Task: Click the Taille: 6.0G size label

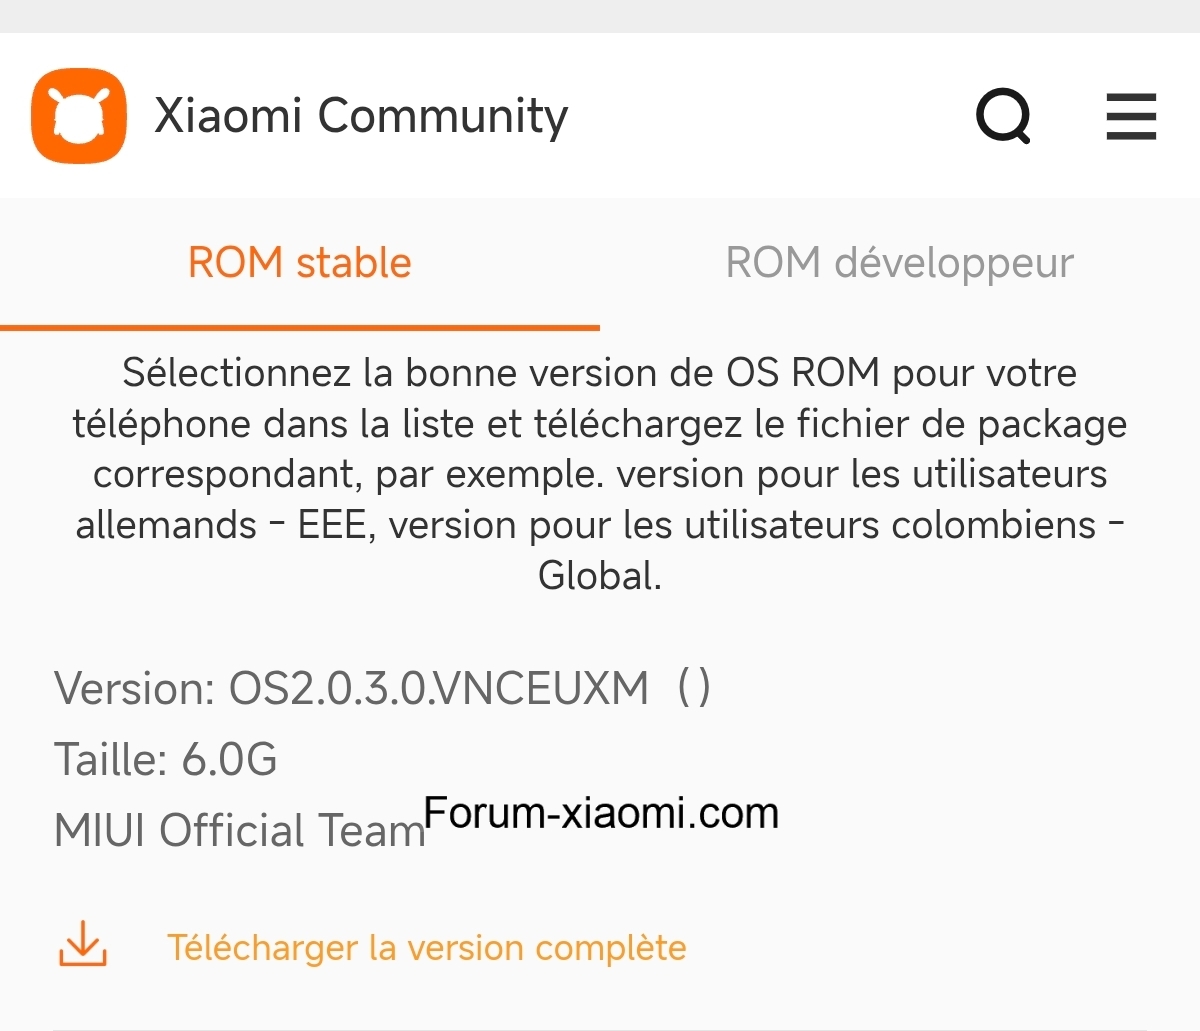Action: pos(165,760)
